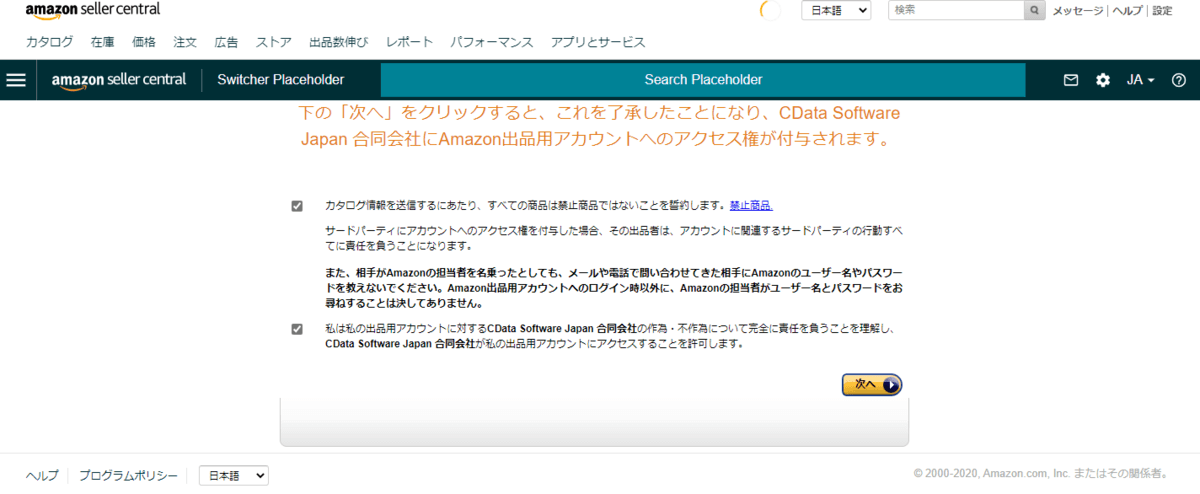Click the search magnifier button
Viewport: 1200px width, 494px height.
[x=1036, y=10]
